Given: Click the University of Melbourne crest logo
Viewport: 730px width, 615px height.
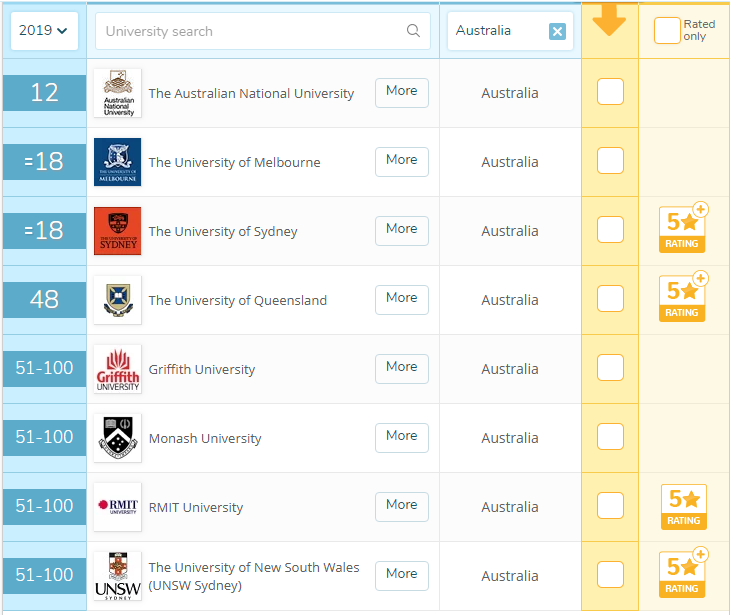Looking at the screenshot, I should pos(117,162).
